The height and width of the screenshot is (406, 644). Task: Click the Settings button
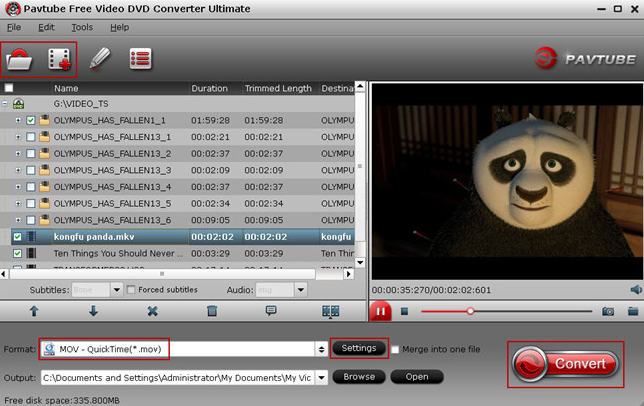[359, 348]
